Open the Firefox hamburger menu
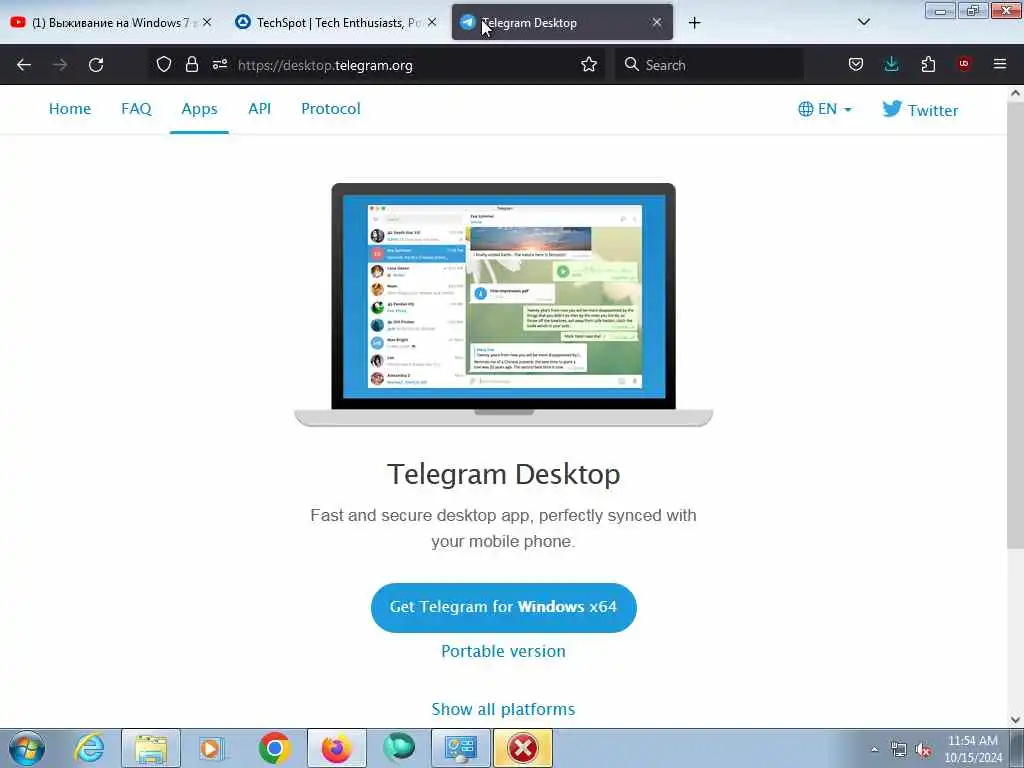 [x=1000, y=64]
